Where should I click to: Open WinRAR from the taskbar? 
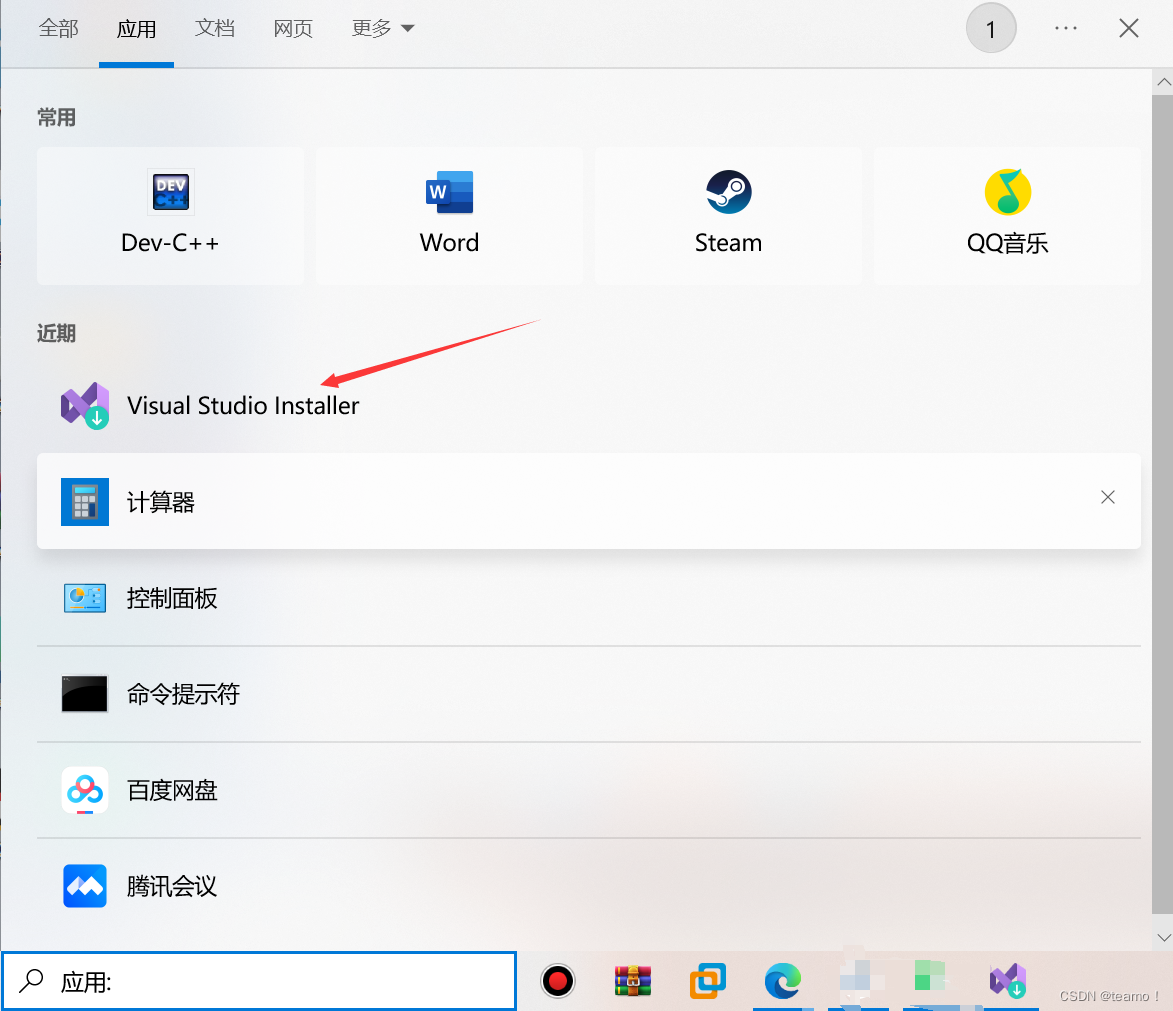[x=633, y=981]
